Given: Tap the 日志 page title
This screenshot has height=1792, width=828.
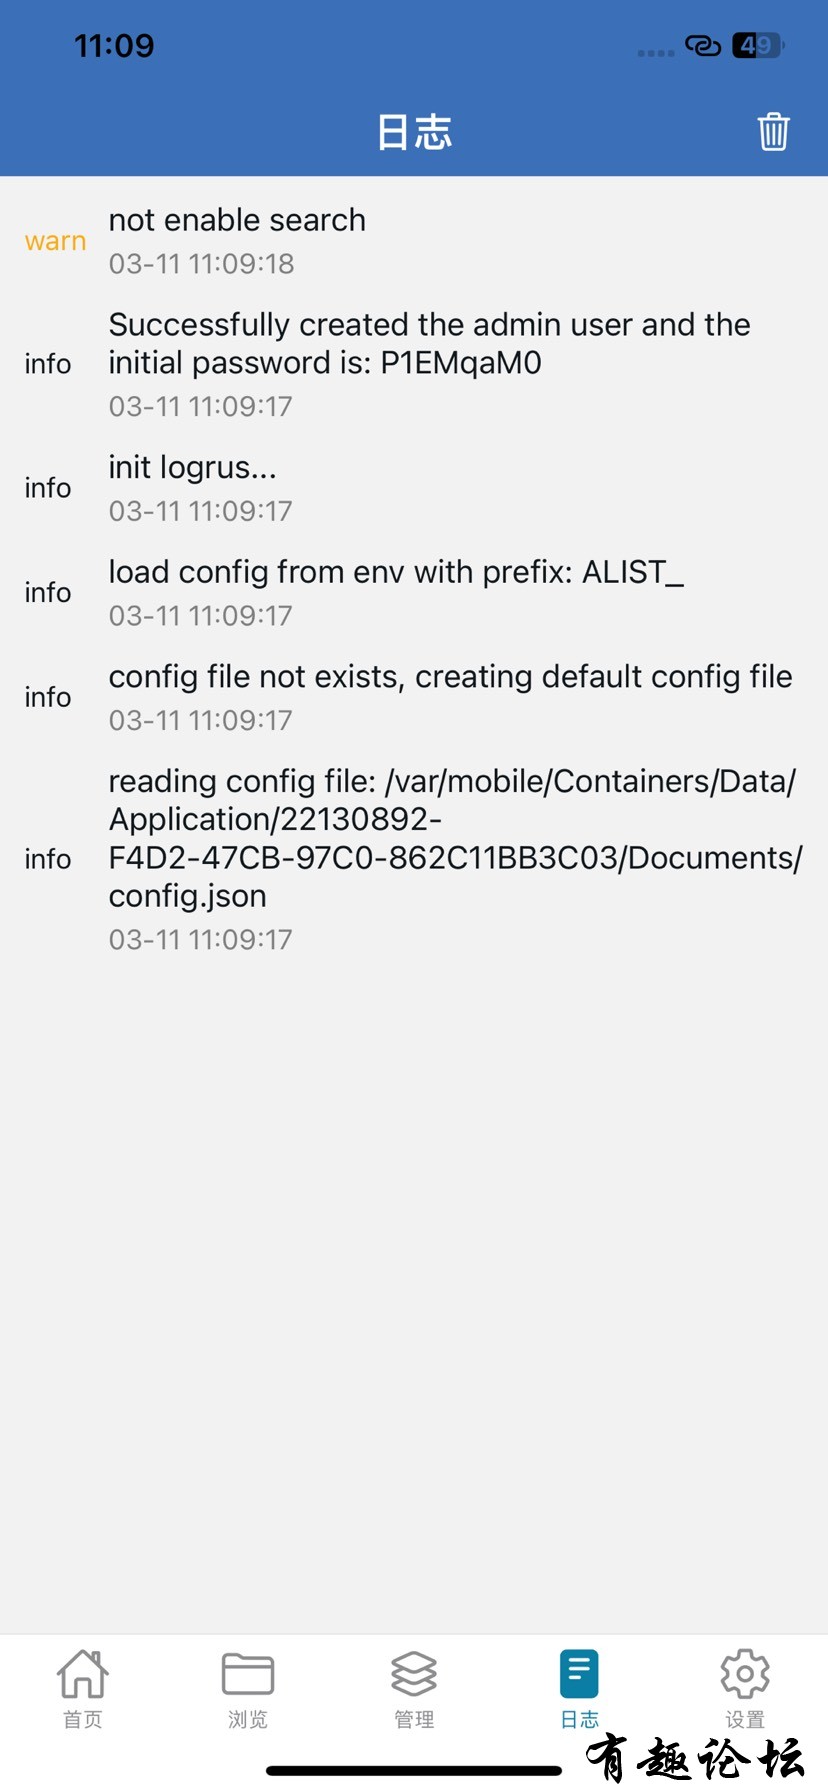Looking at the screenshot, I should [x=414, y=132].
